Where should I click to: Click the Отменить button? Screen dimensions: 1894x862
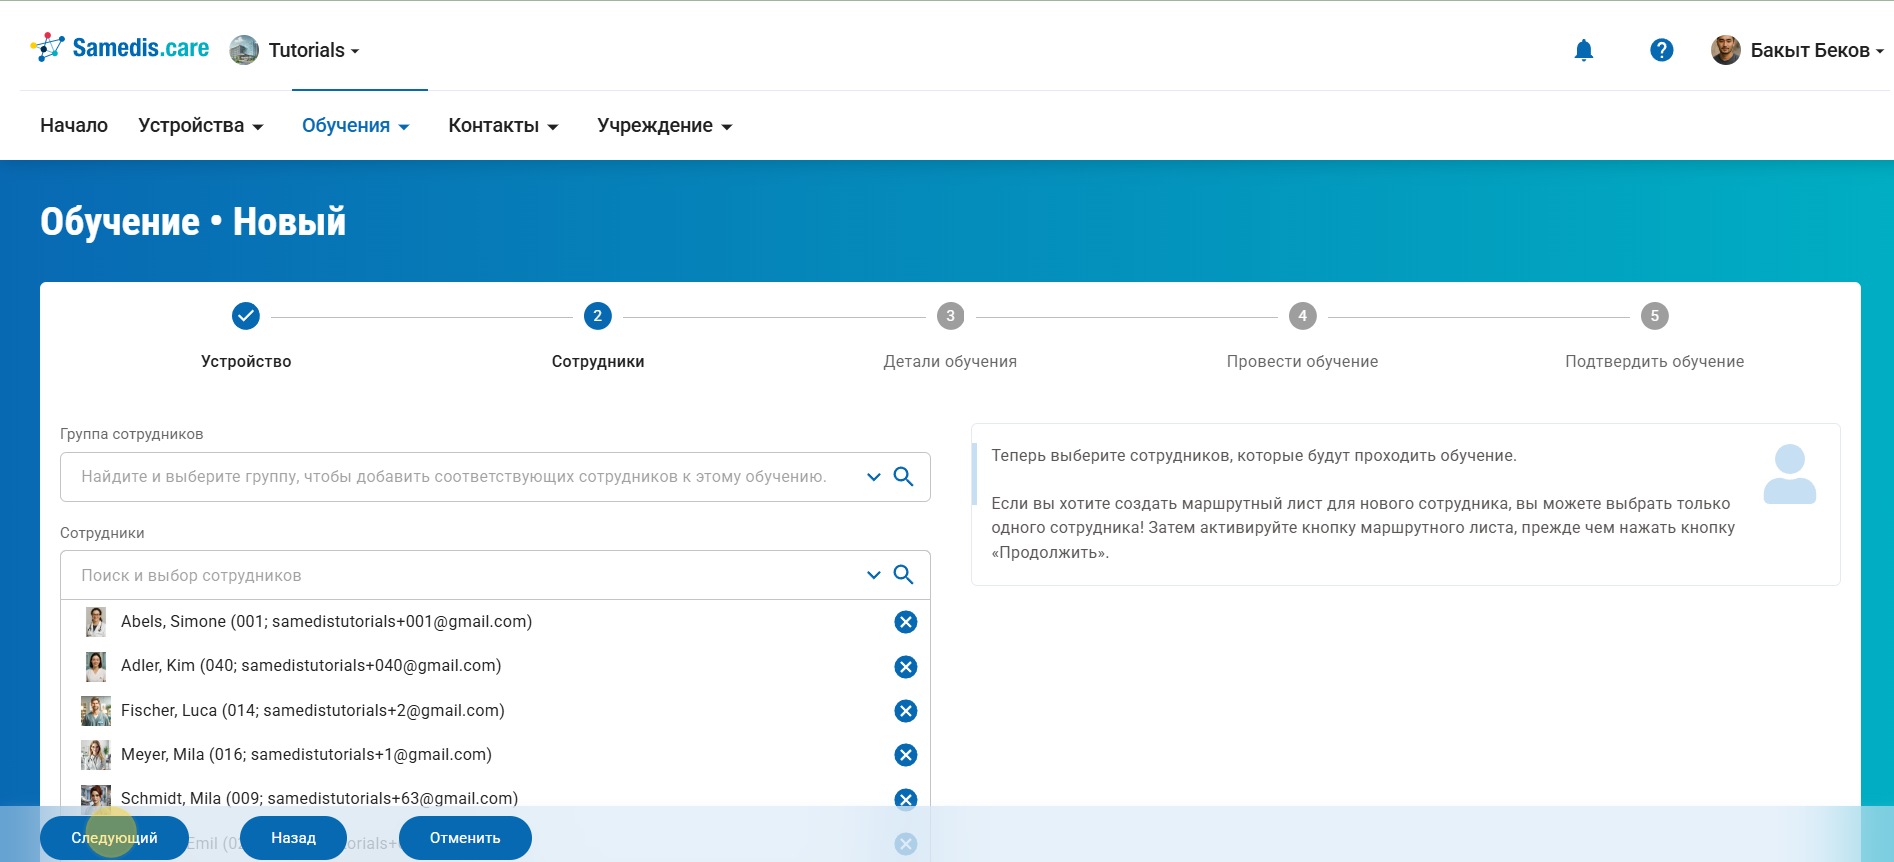click(x=465, y=838)
